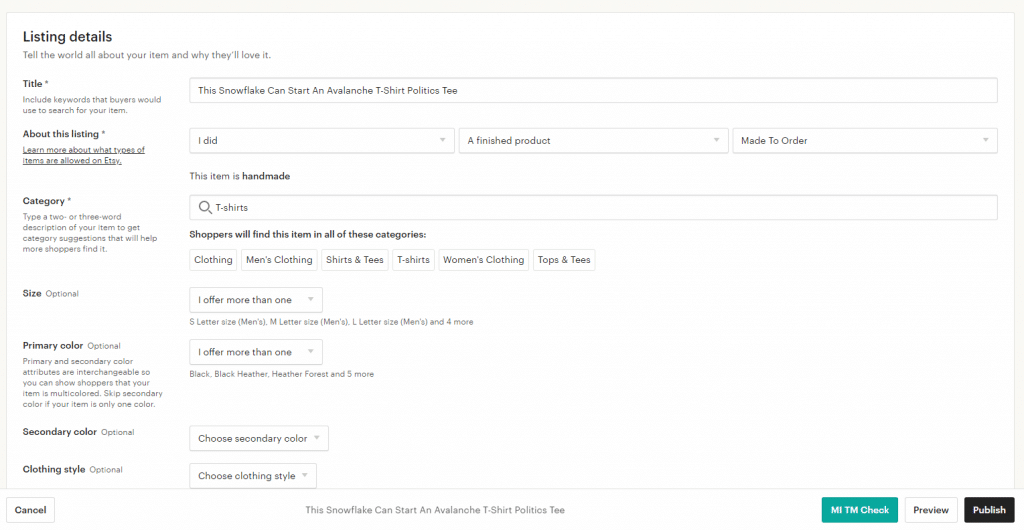Select the Tops & Tees category tag
The image size is (1024, 530).
(564, 260)
